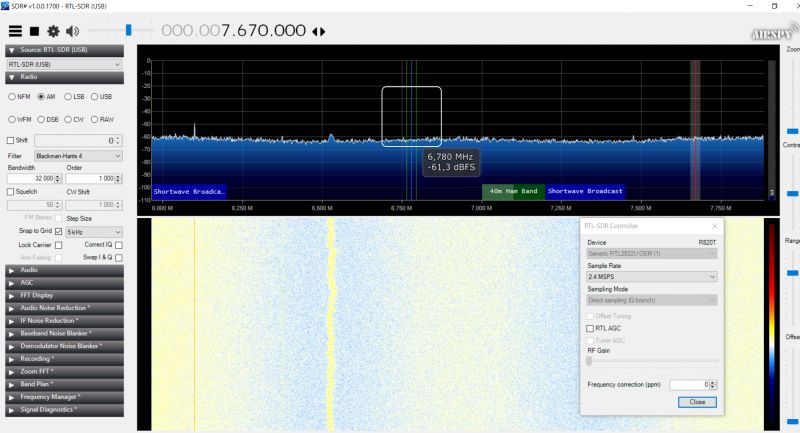Expand the Demodulator Noise Blanker panel
This screenshot has height=433, width=800.
pos(64,346)
